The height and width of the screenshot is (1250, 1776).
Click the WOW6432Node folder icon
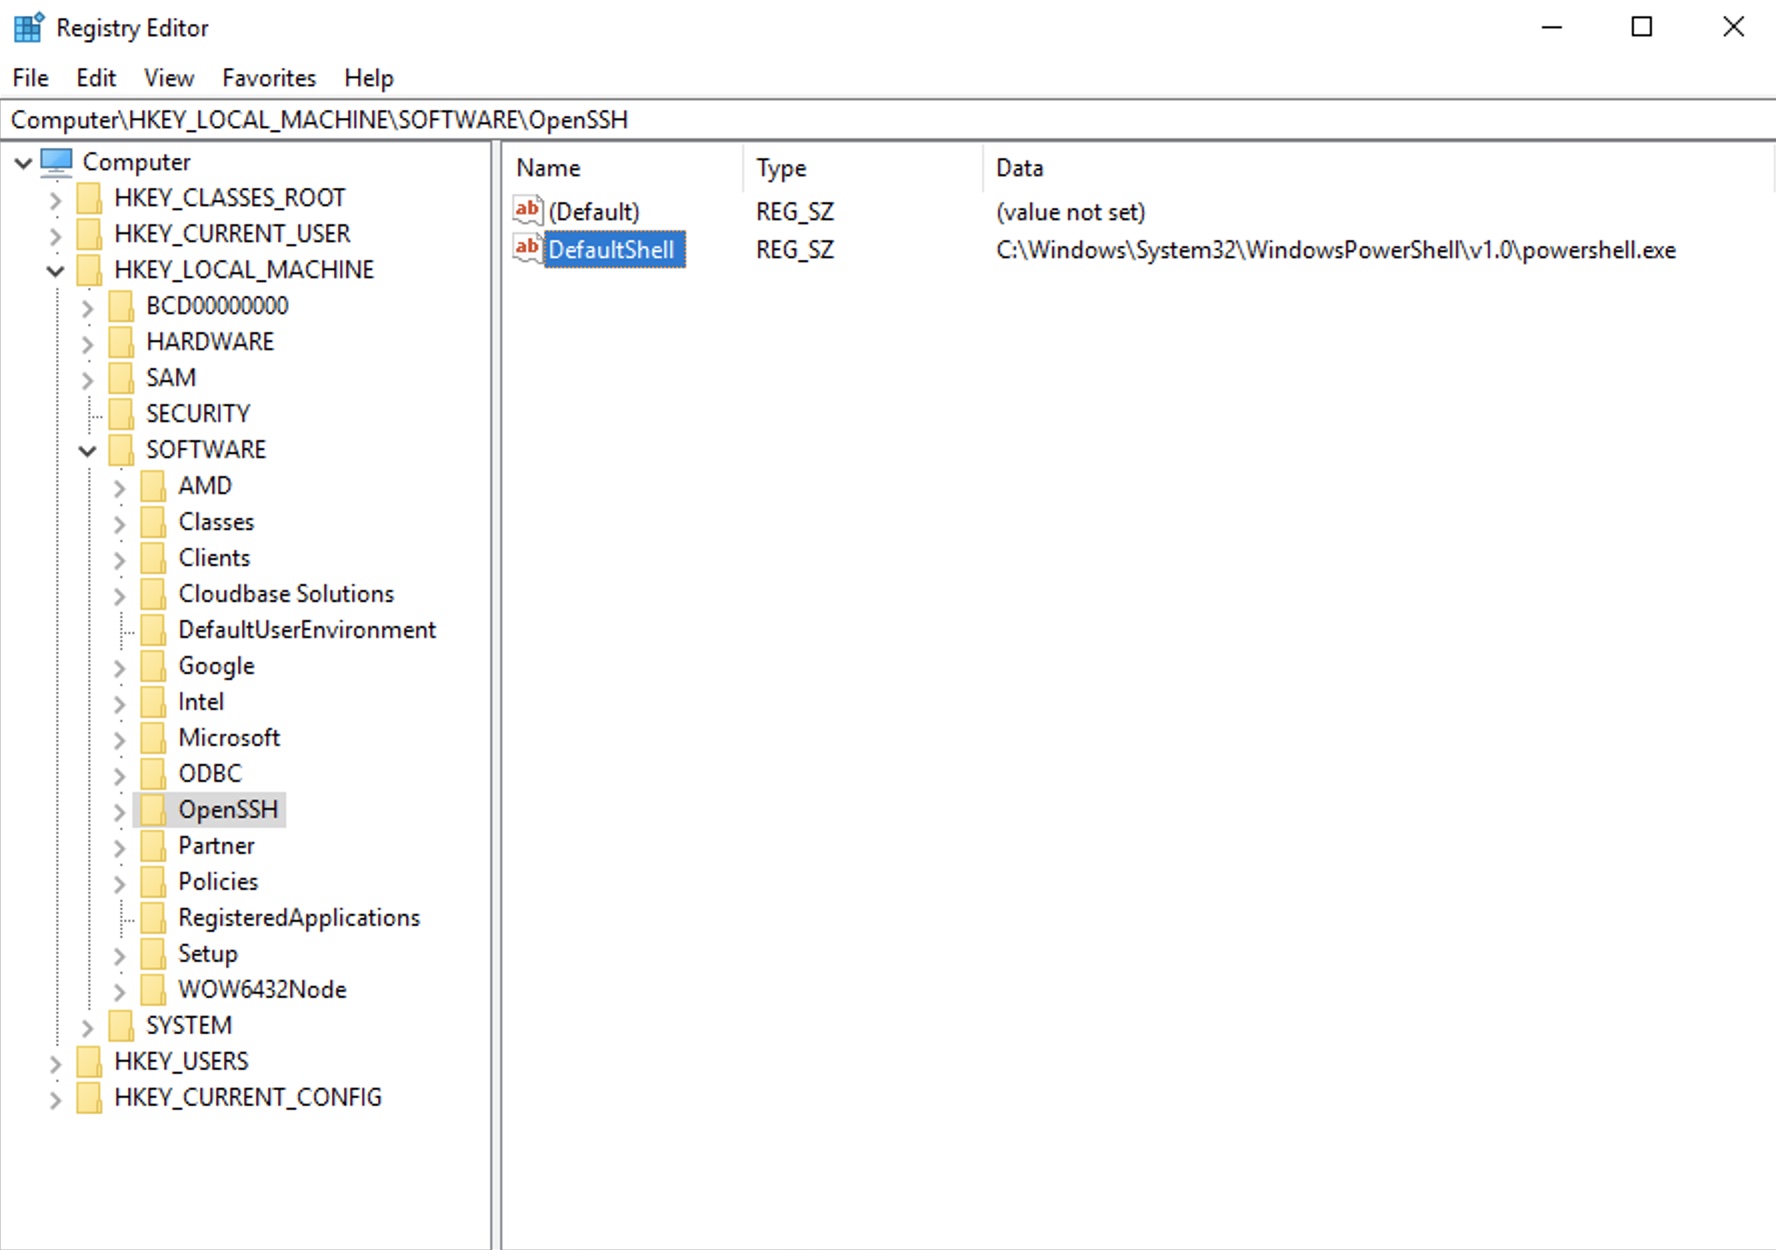[153, 989]
